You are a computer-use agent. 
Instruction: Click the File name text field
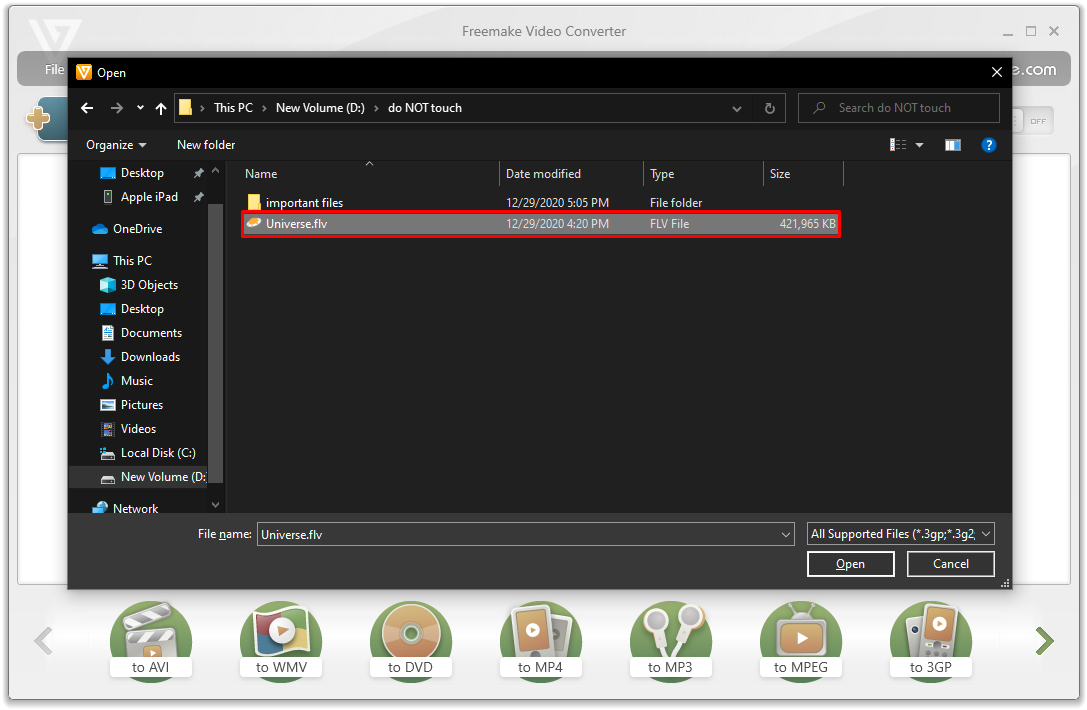(518, 535)
